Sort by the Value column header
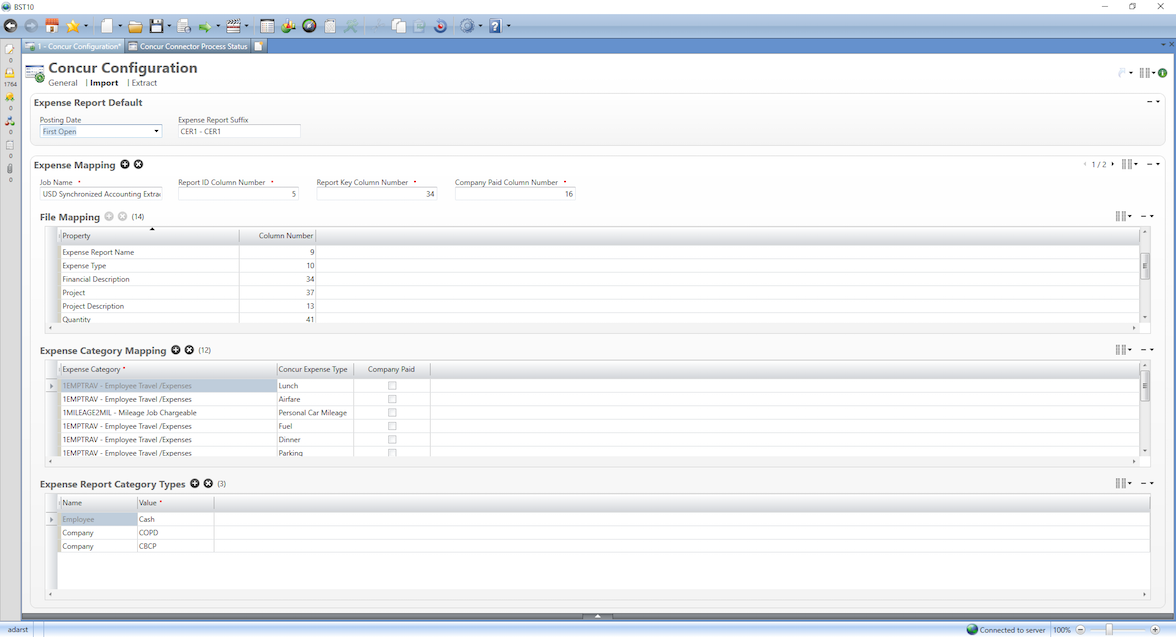The width and height of the screenshot is (1176, 637). tap(175, 503)
